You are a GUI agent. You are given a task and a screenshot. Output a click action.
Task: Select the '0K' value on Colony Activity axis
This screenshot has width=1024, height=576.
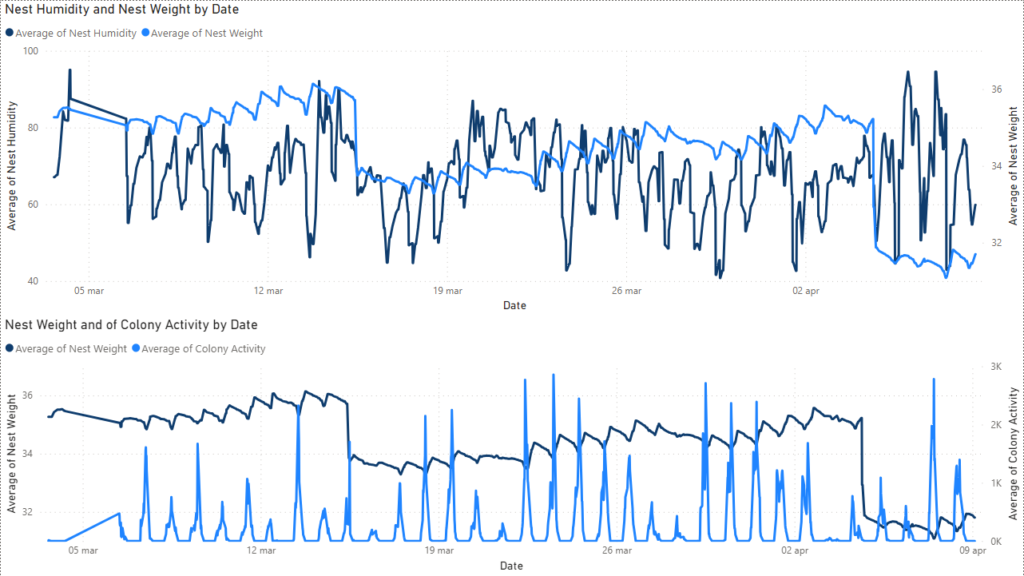pyautogui.click(x=997, y=541)
